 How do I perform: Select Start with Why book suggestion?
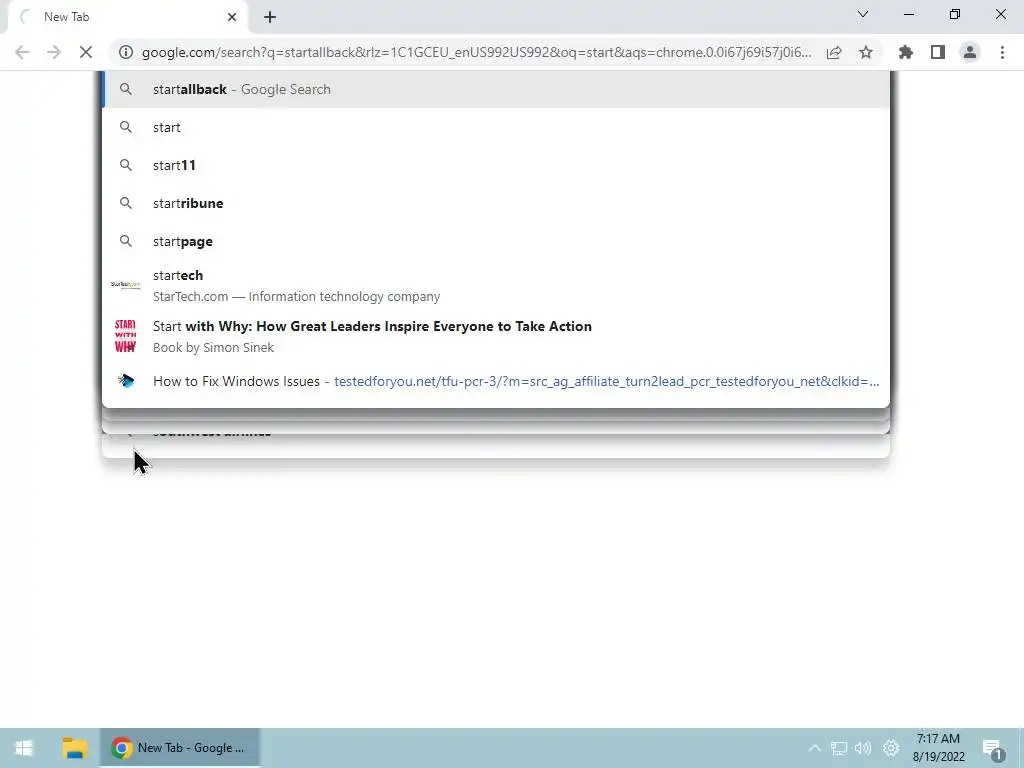(x=496, y=336)
